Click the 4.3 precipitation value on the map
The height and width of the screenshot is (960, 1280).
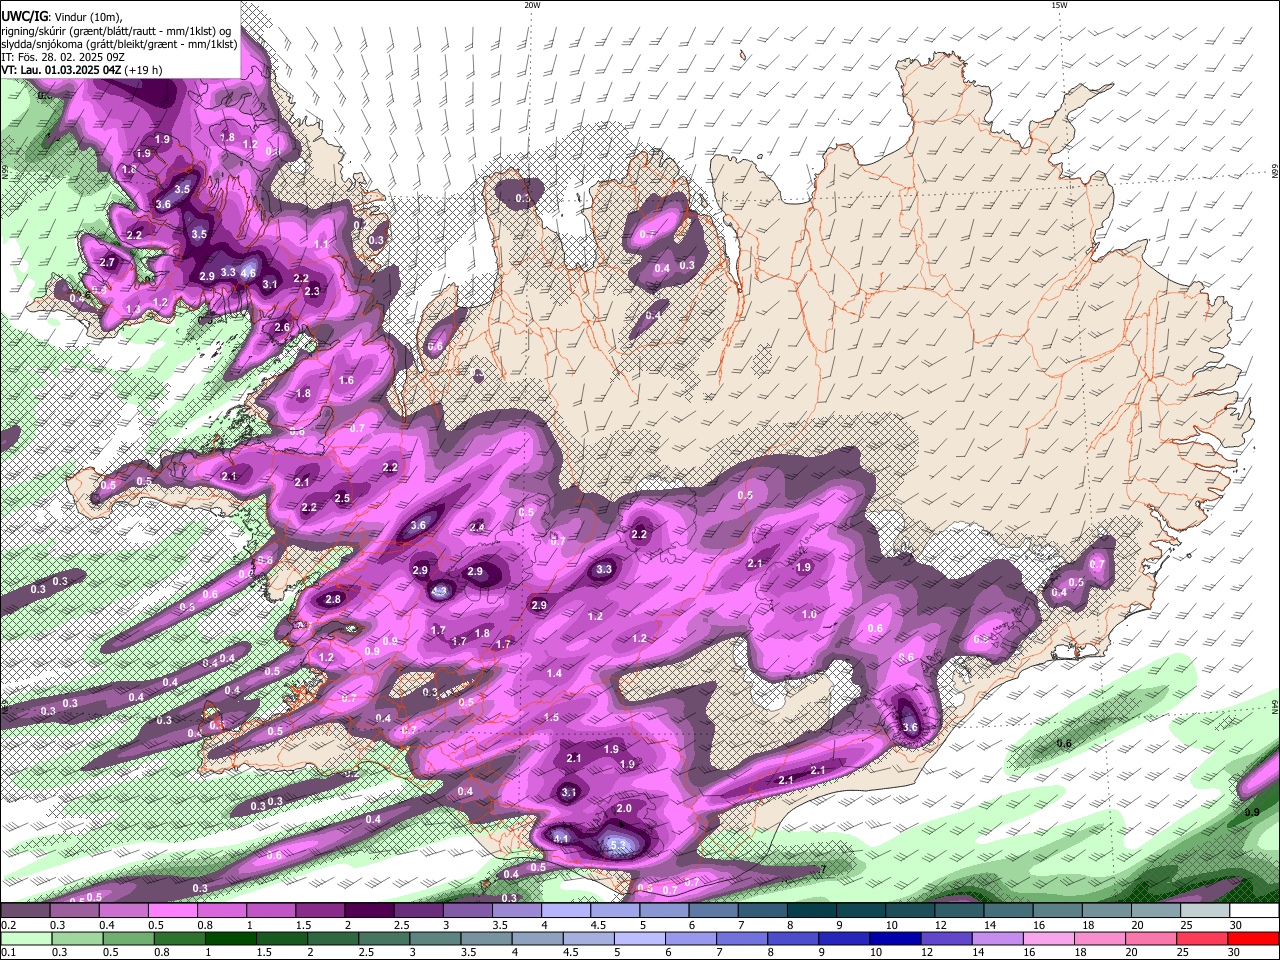[439, 591]
